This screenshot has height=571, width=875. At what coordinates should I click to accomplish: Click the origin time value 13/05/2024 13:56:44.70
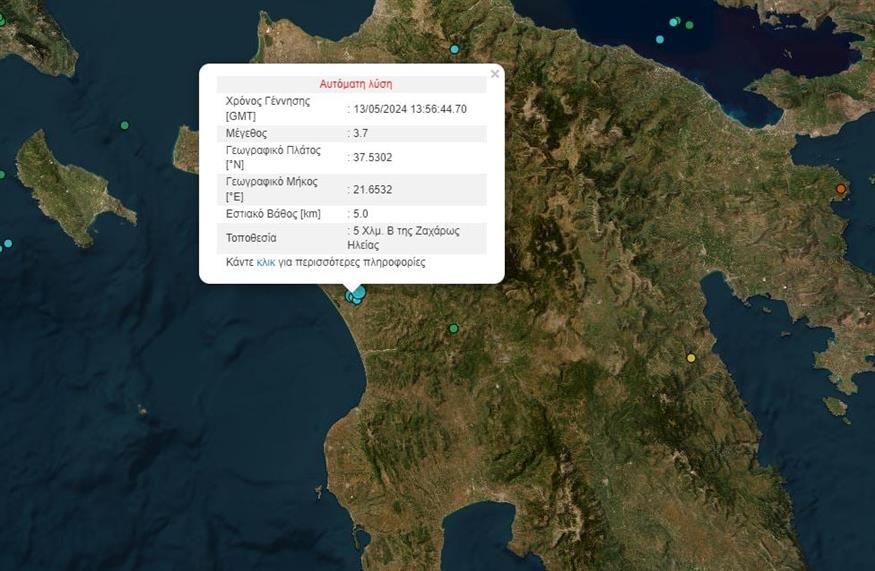click(x=410, y=109)
